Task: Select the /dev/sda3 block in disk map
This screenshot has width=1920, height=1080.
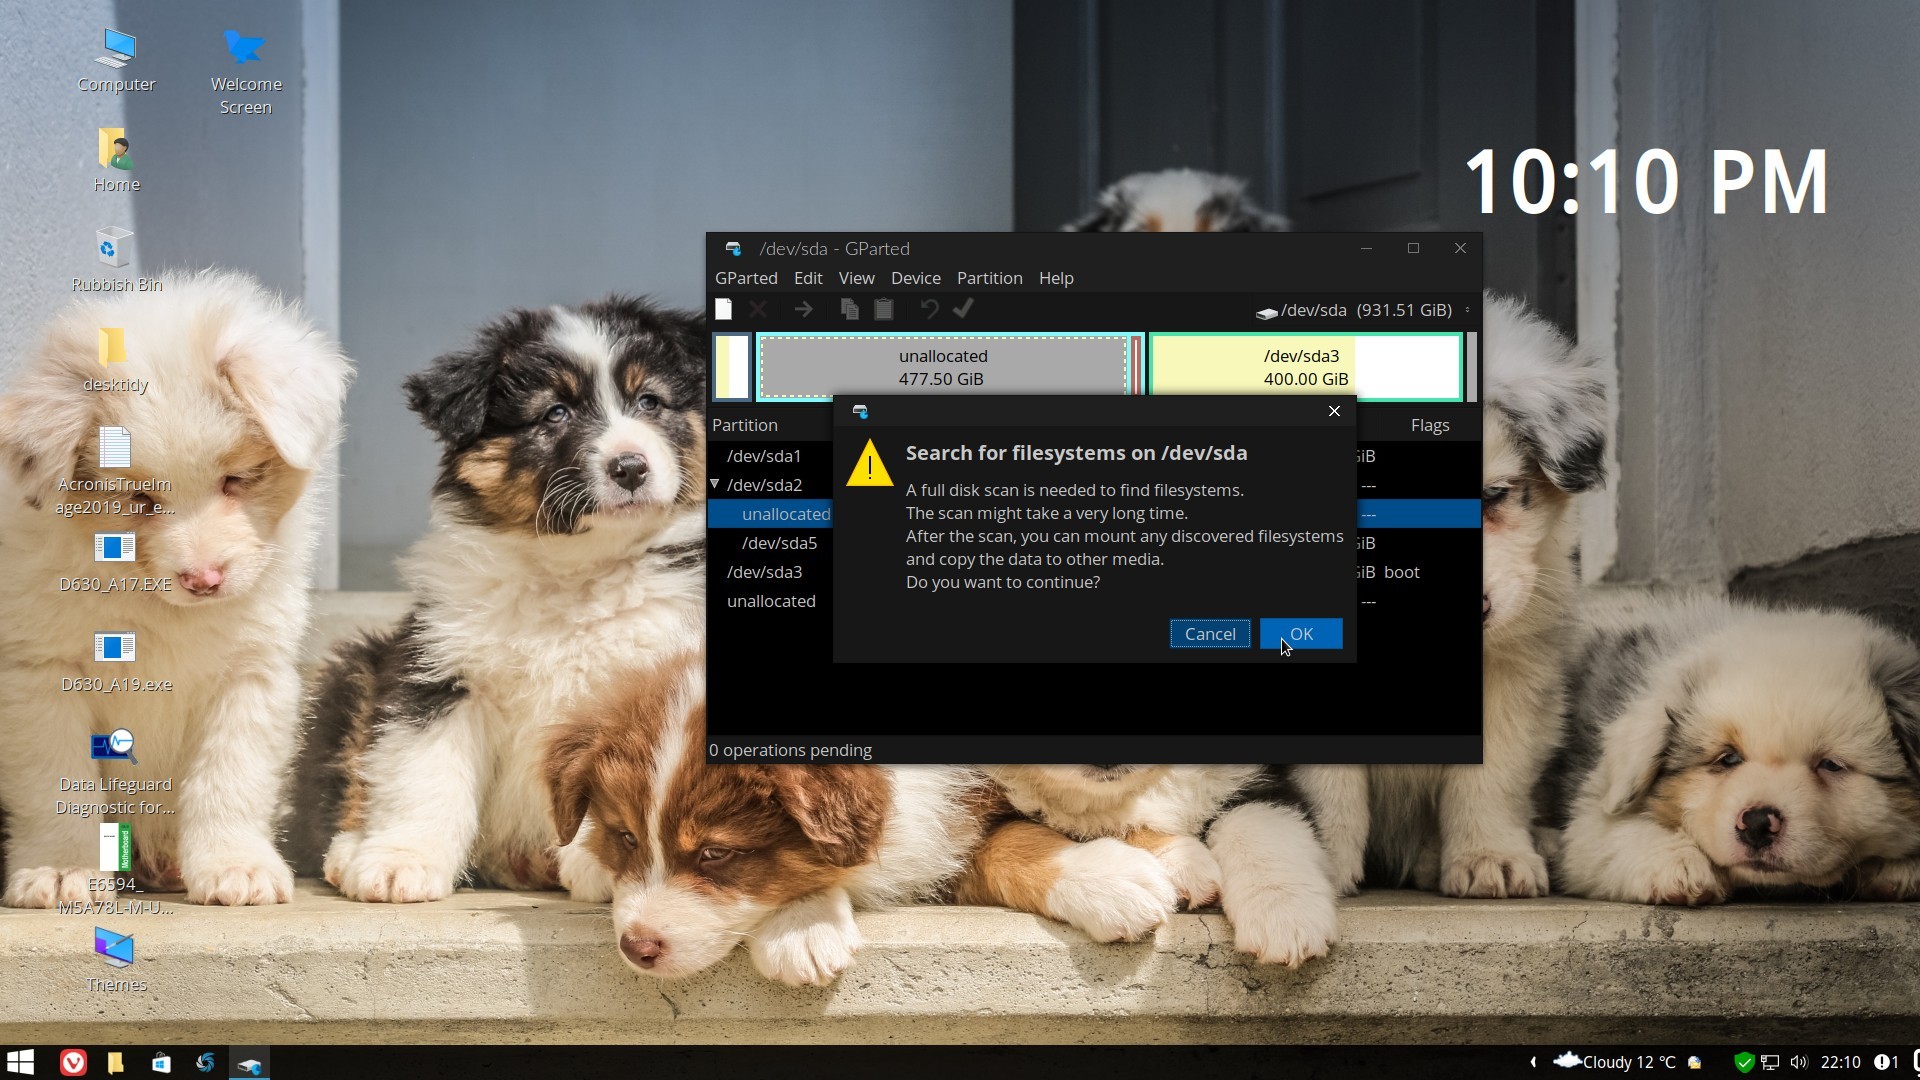Action: tap(1305, 367)
